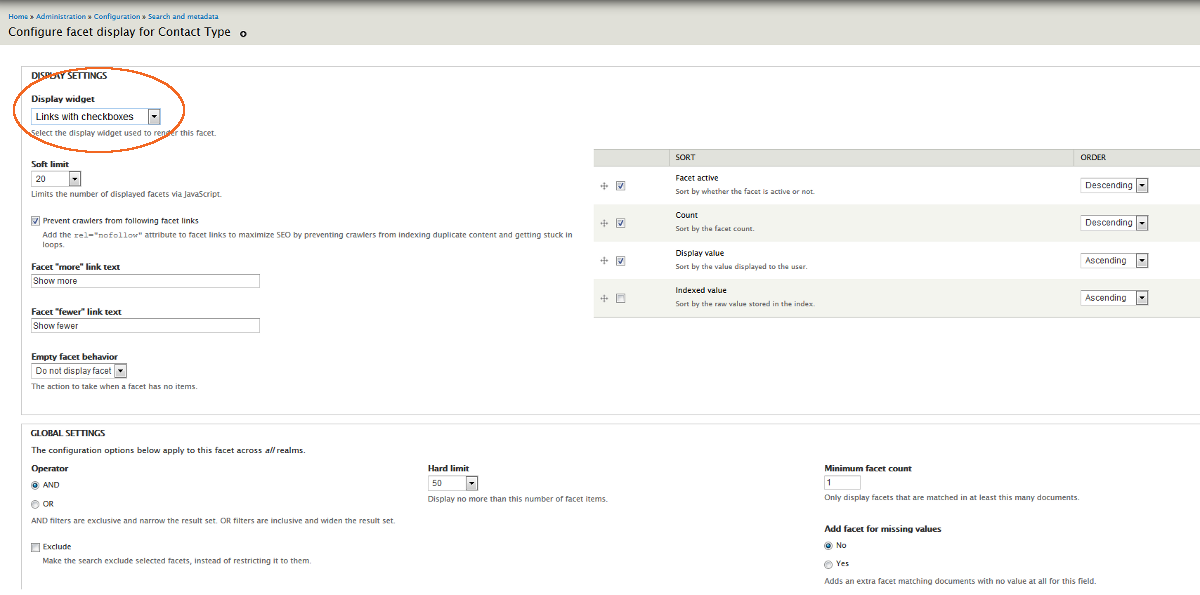The image size is (1200, 595).
Task: Select the Display value drag handle
Action: [x=604, y=260]
